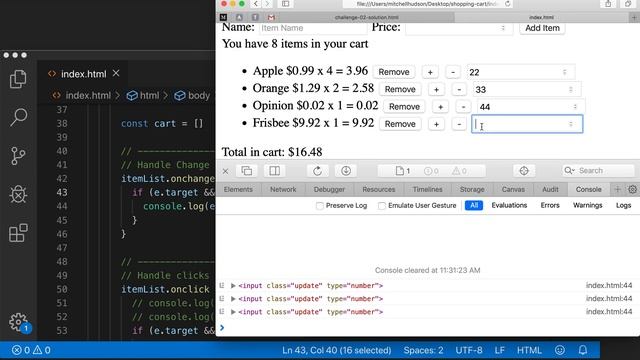Switch to the Network inspector tab
This screenshot has height=360, width=640.
coord(283,189)
